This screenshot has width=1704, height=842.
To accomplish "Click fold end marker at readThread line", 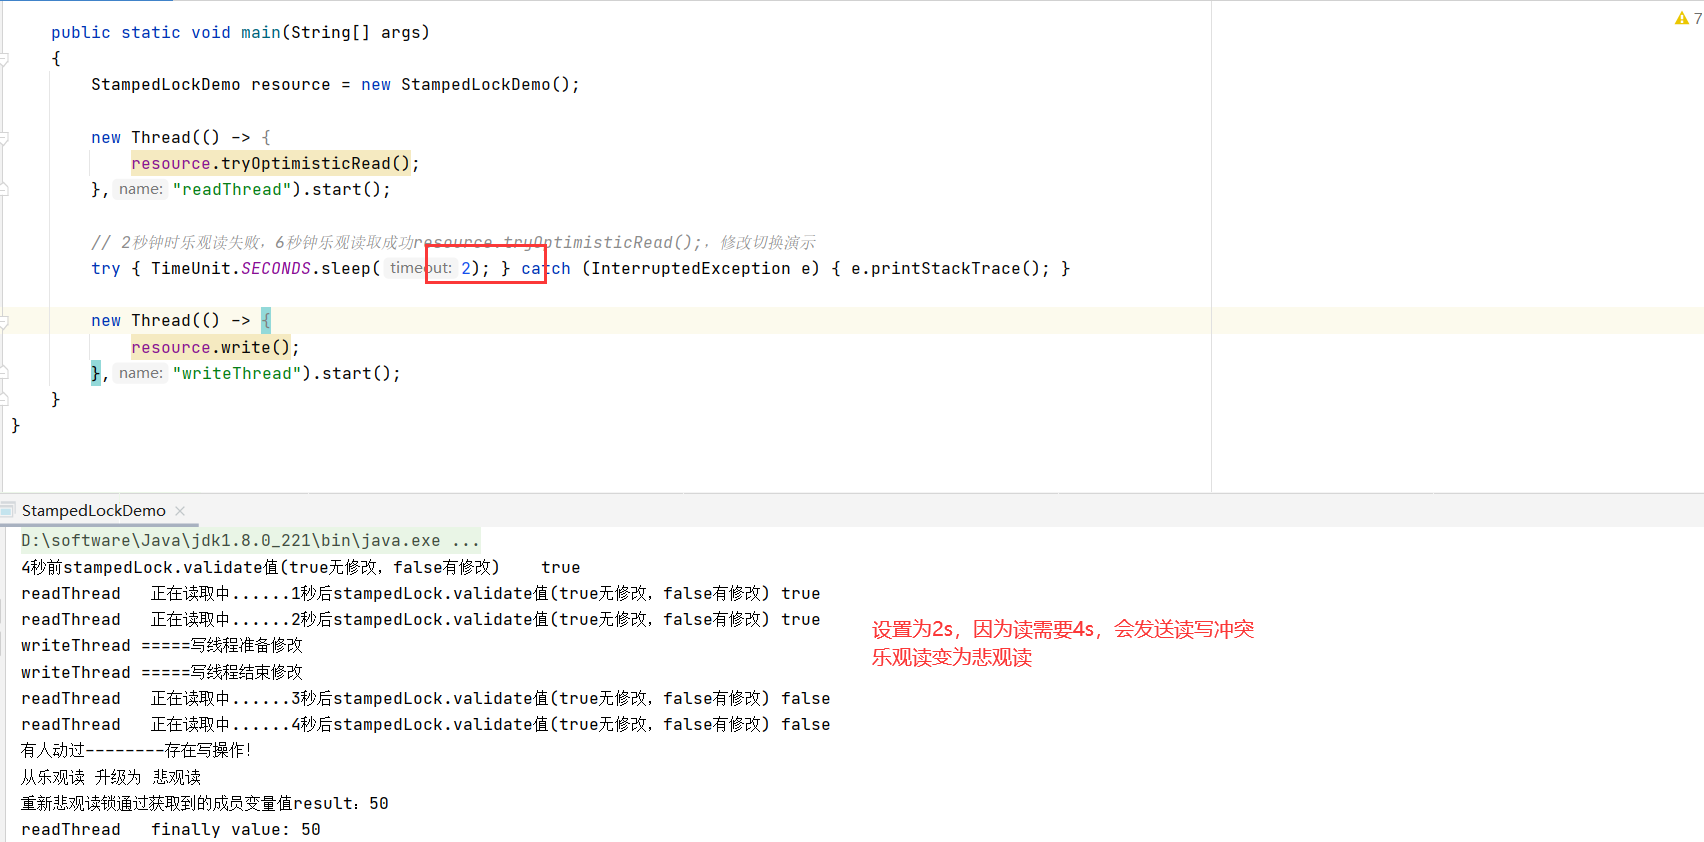I will pos(4,190).
